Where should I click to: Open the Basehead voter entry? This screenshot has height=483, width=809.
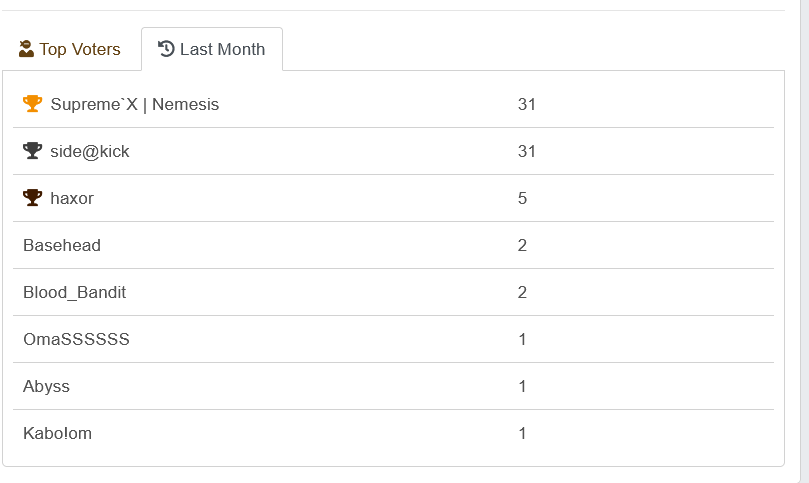coord(62,245)
